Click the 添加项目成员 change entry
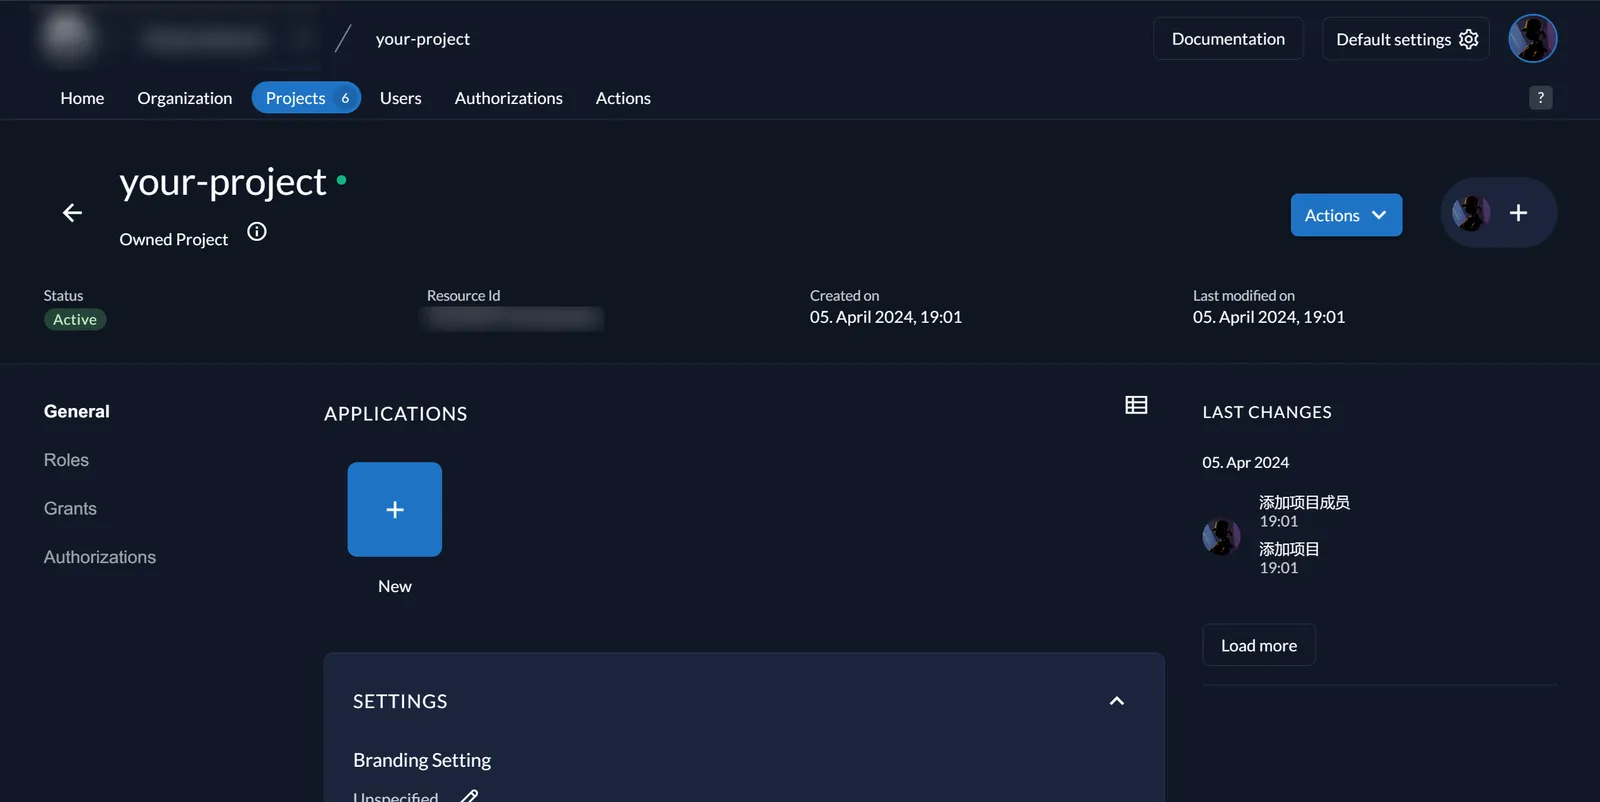 point(1304,502)
